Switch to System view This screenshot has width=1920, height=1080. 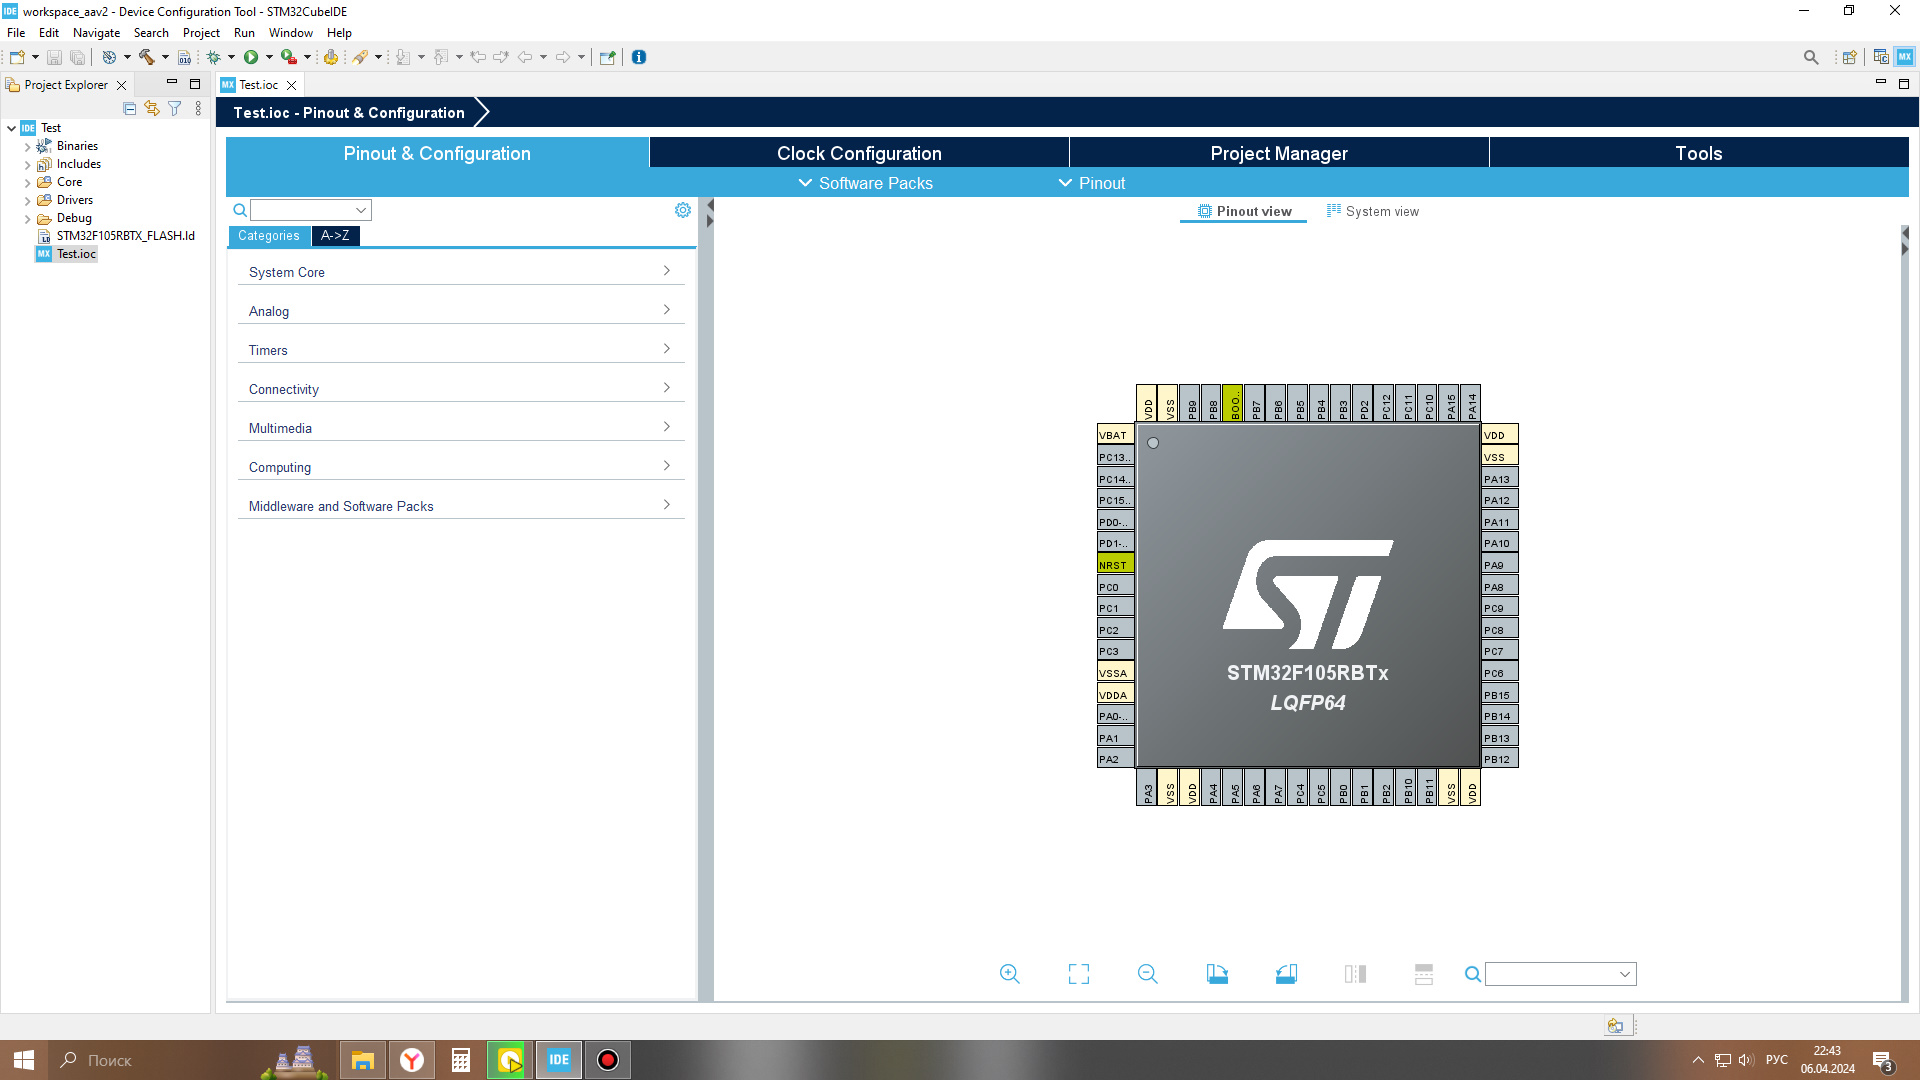pos(1372,211)
